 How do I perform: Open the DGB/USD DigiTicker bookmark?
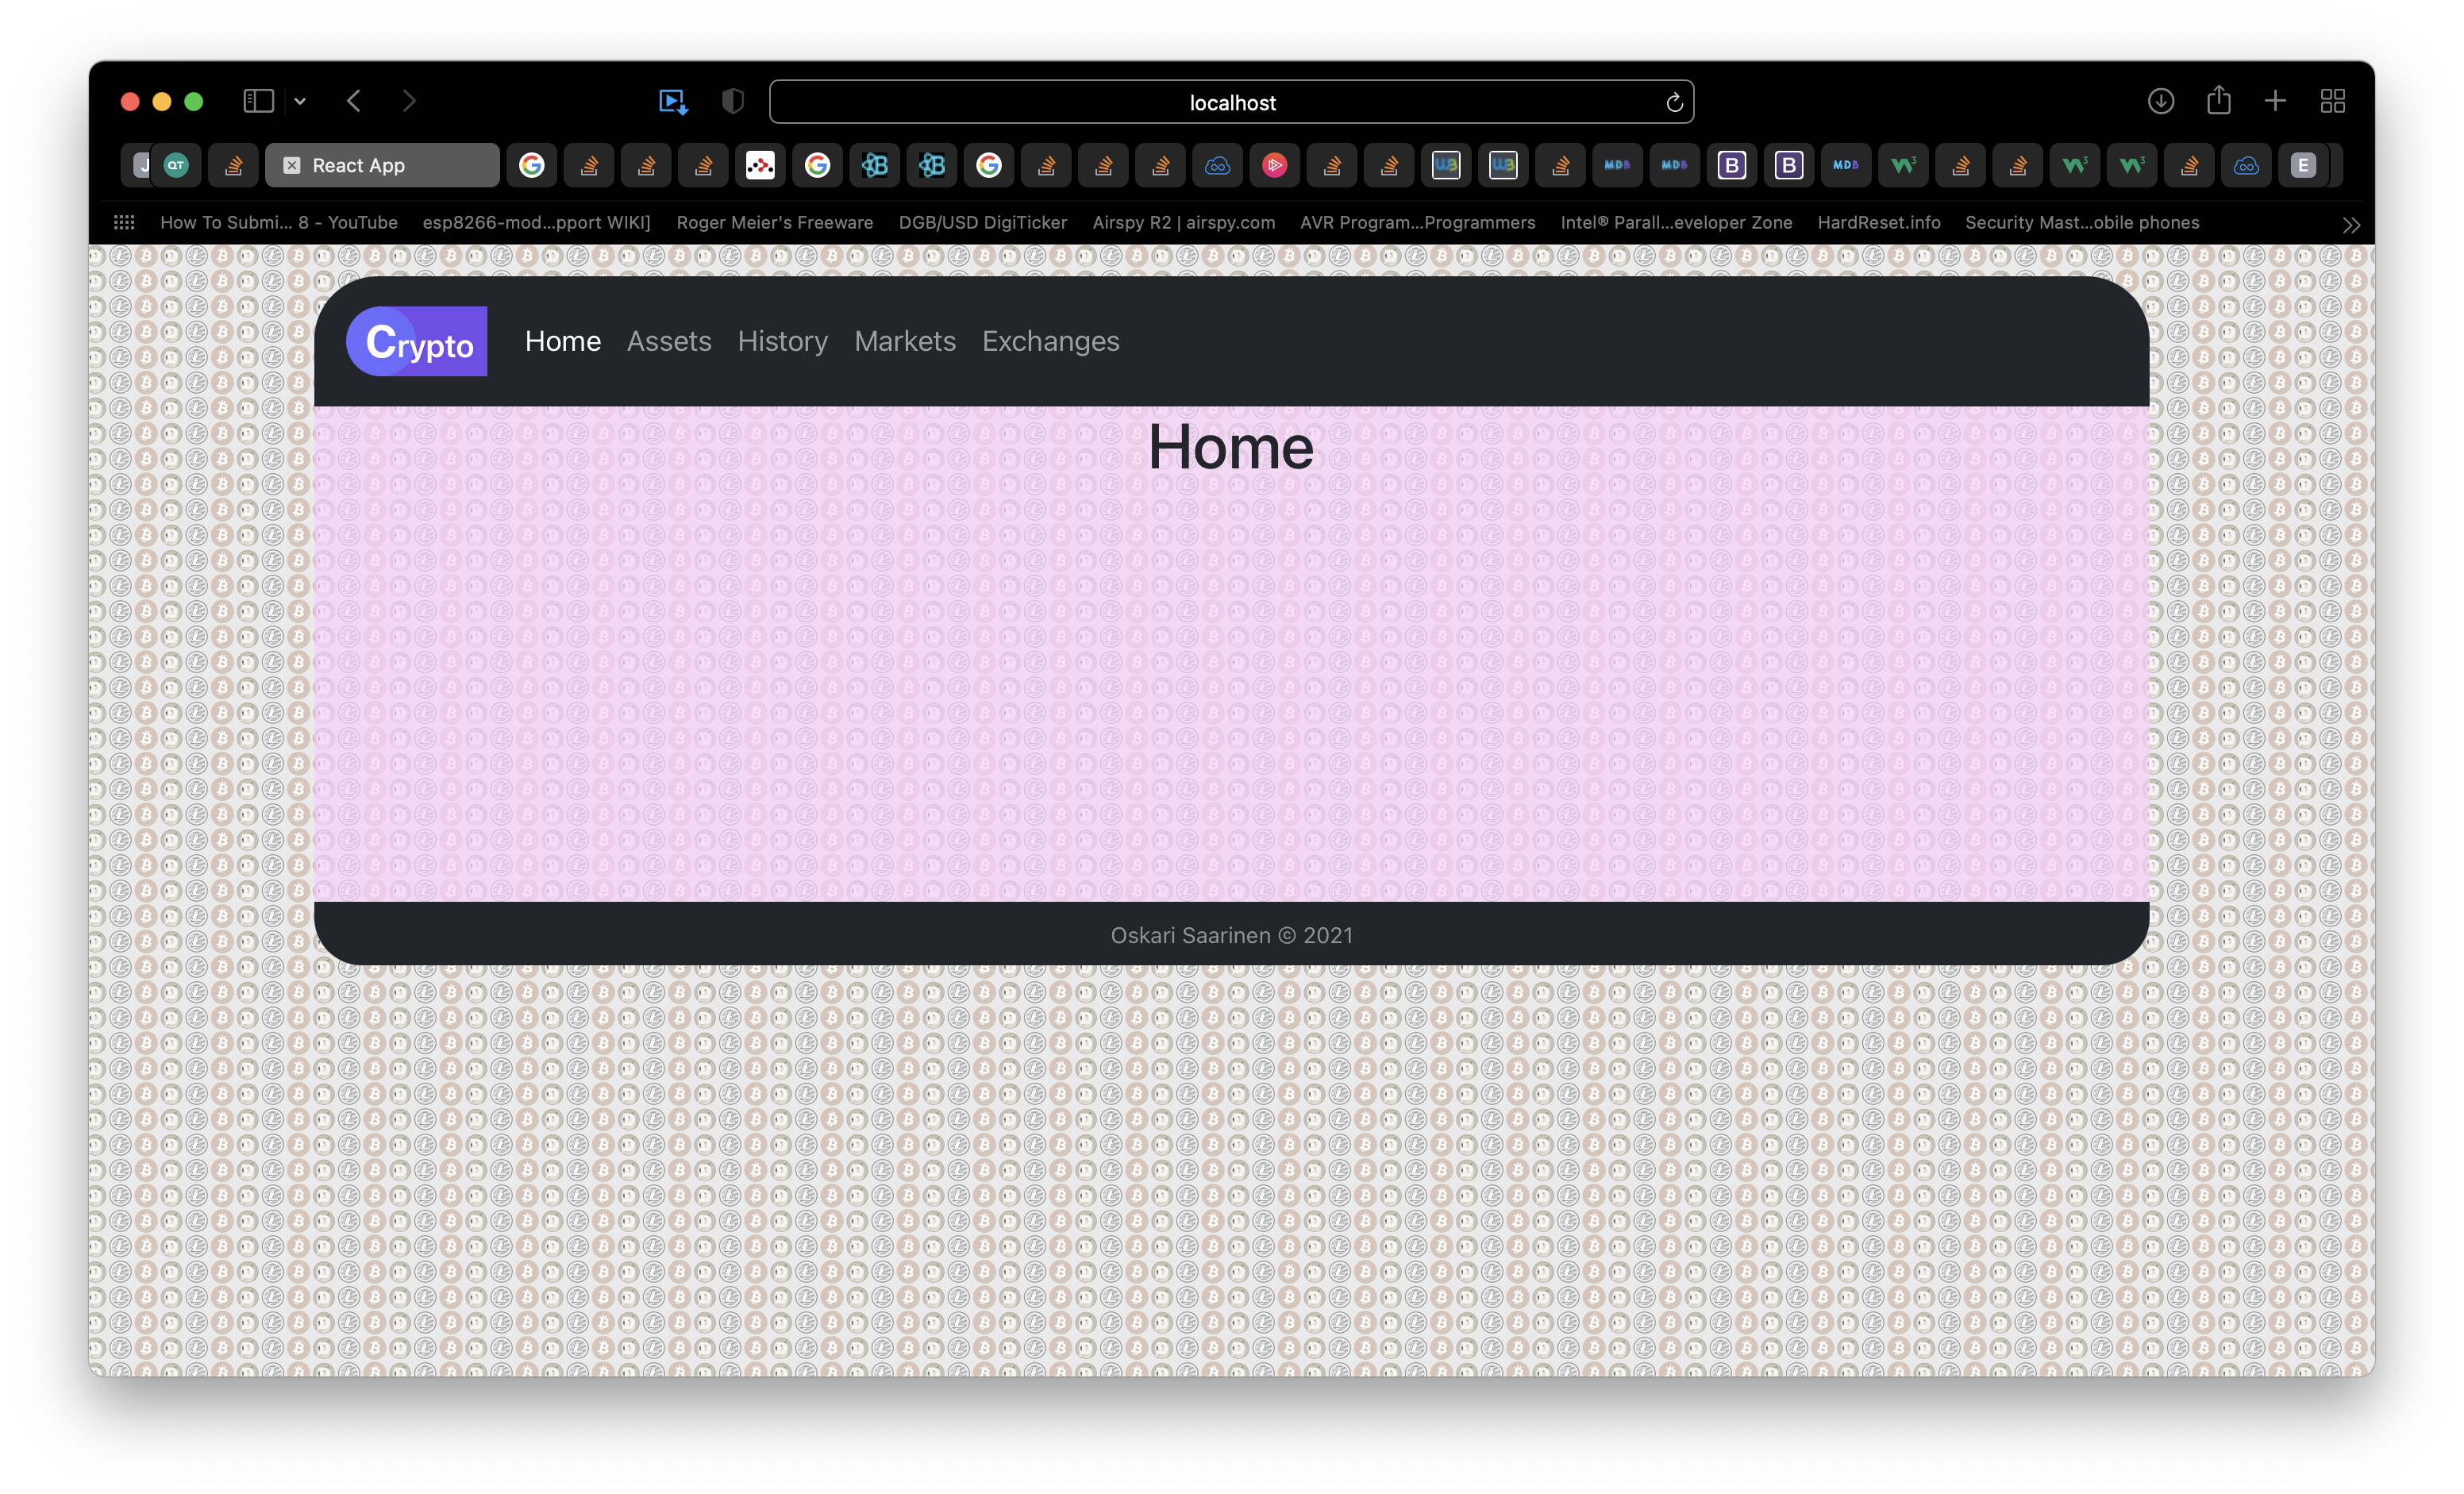point(982,222)
